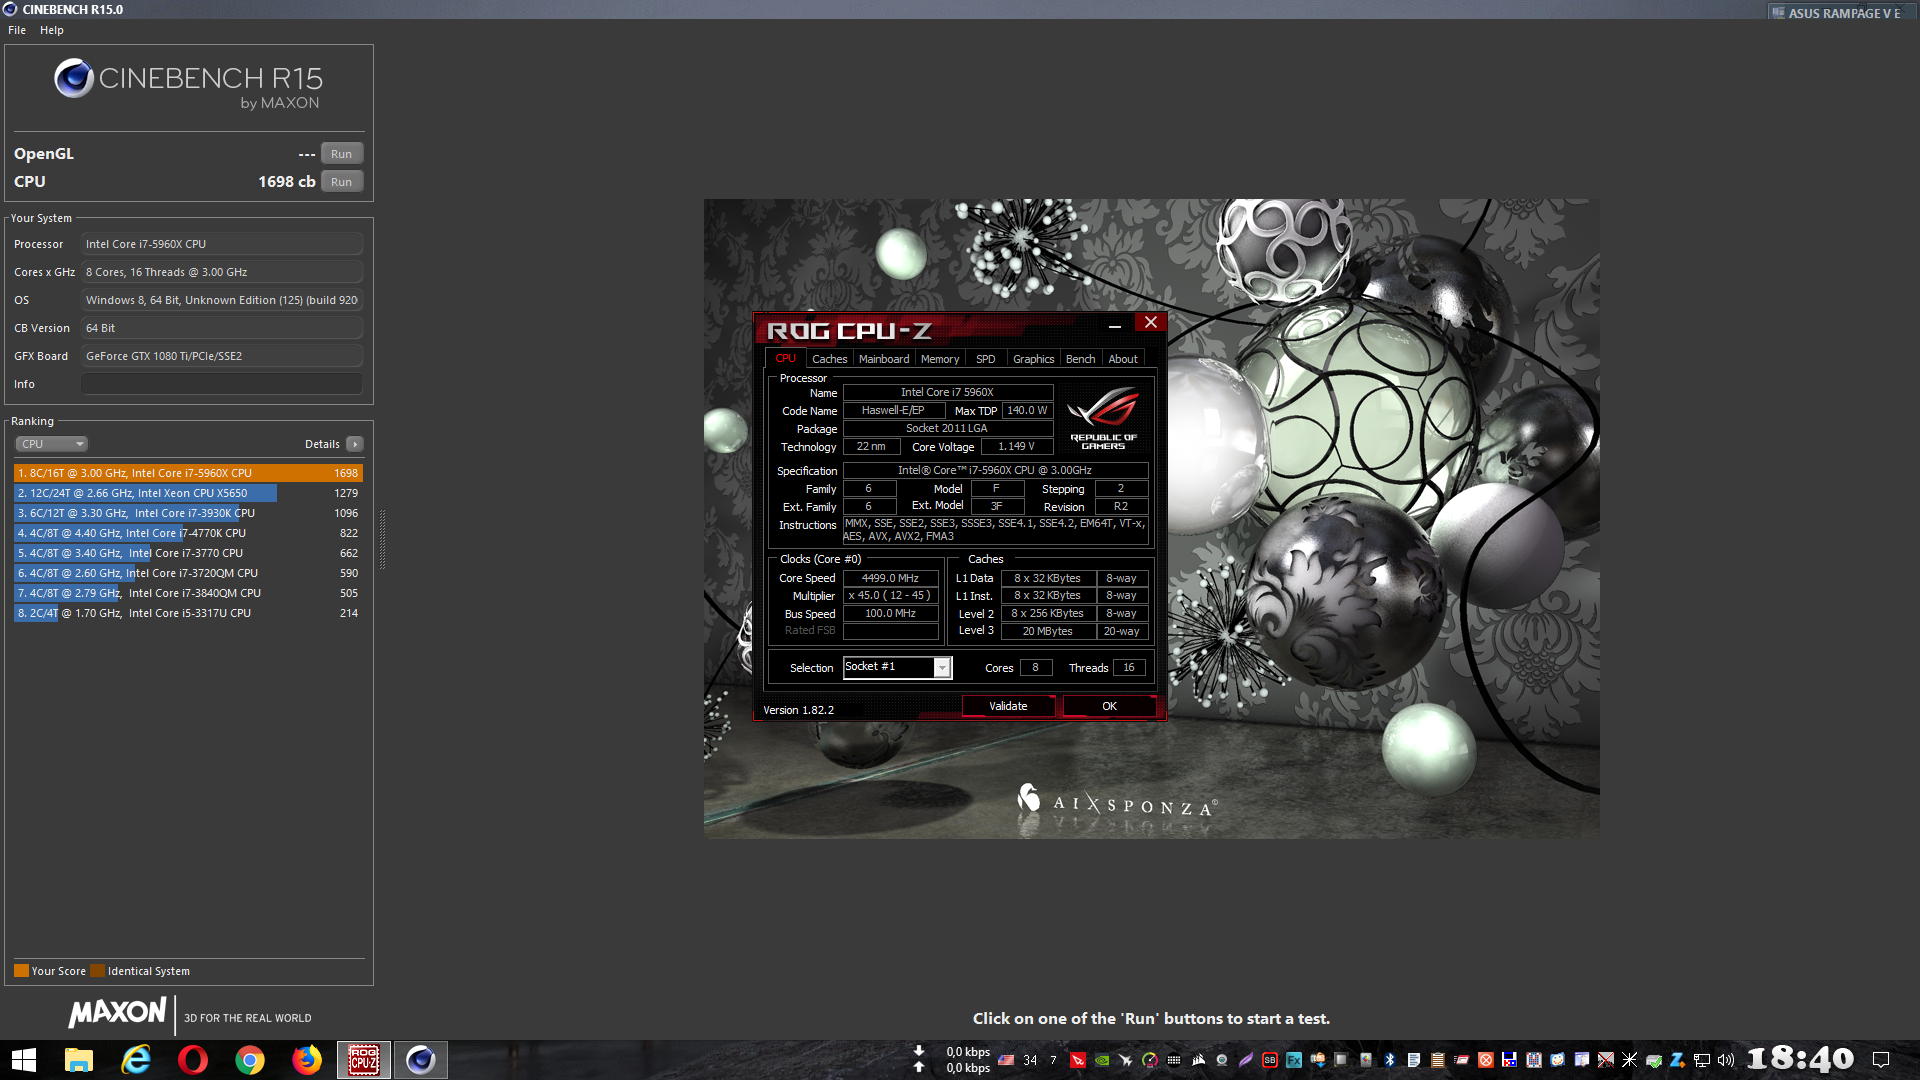The width and height of the screenshot is (1920, 1080).
Task: Expand ranking Details arrow
Action: tap(355, 444)
